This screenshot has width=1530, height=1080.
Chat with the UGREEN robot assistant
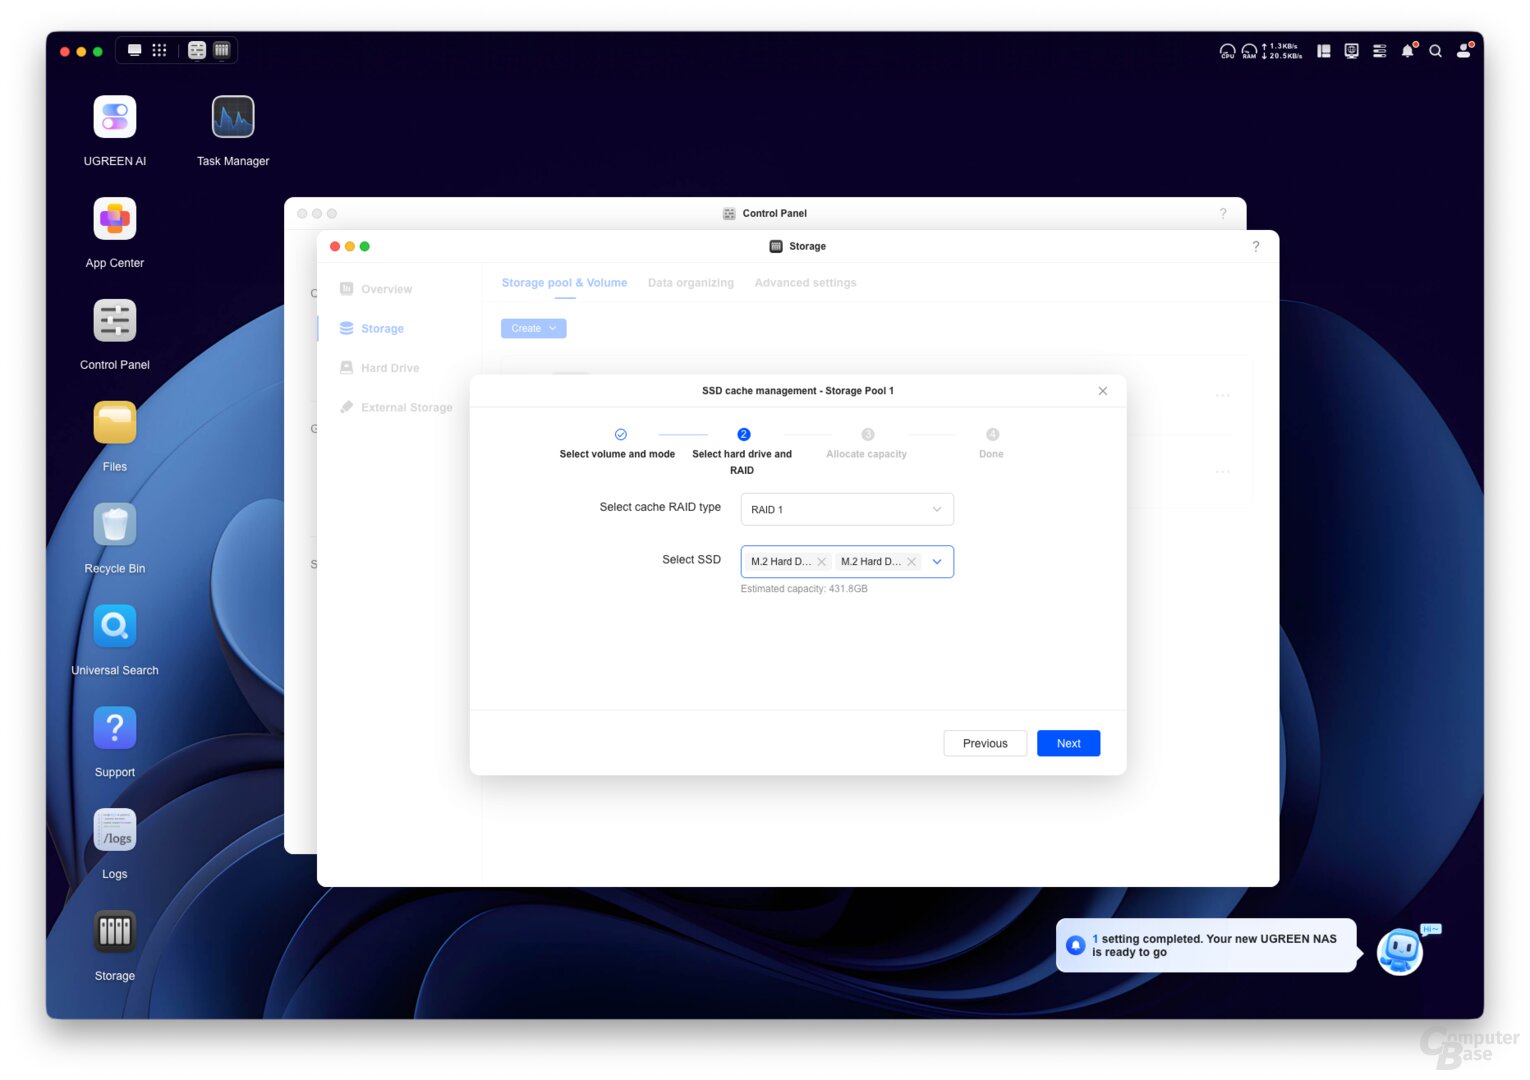click(x=1400, y=951)
